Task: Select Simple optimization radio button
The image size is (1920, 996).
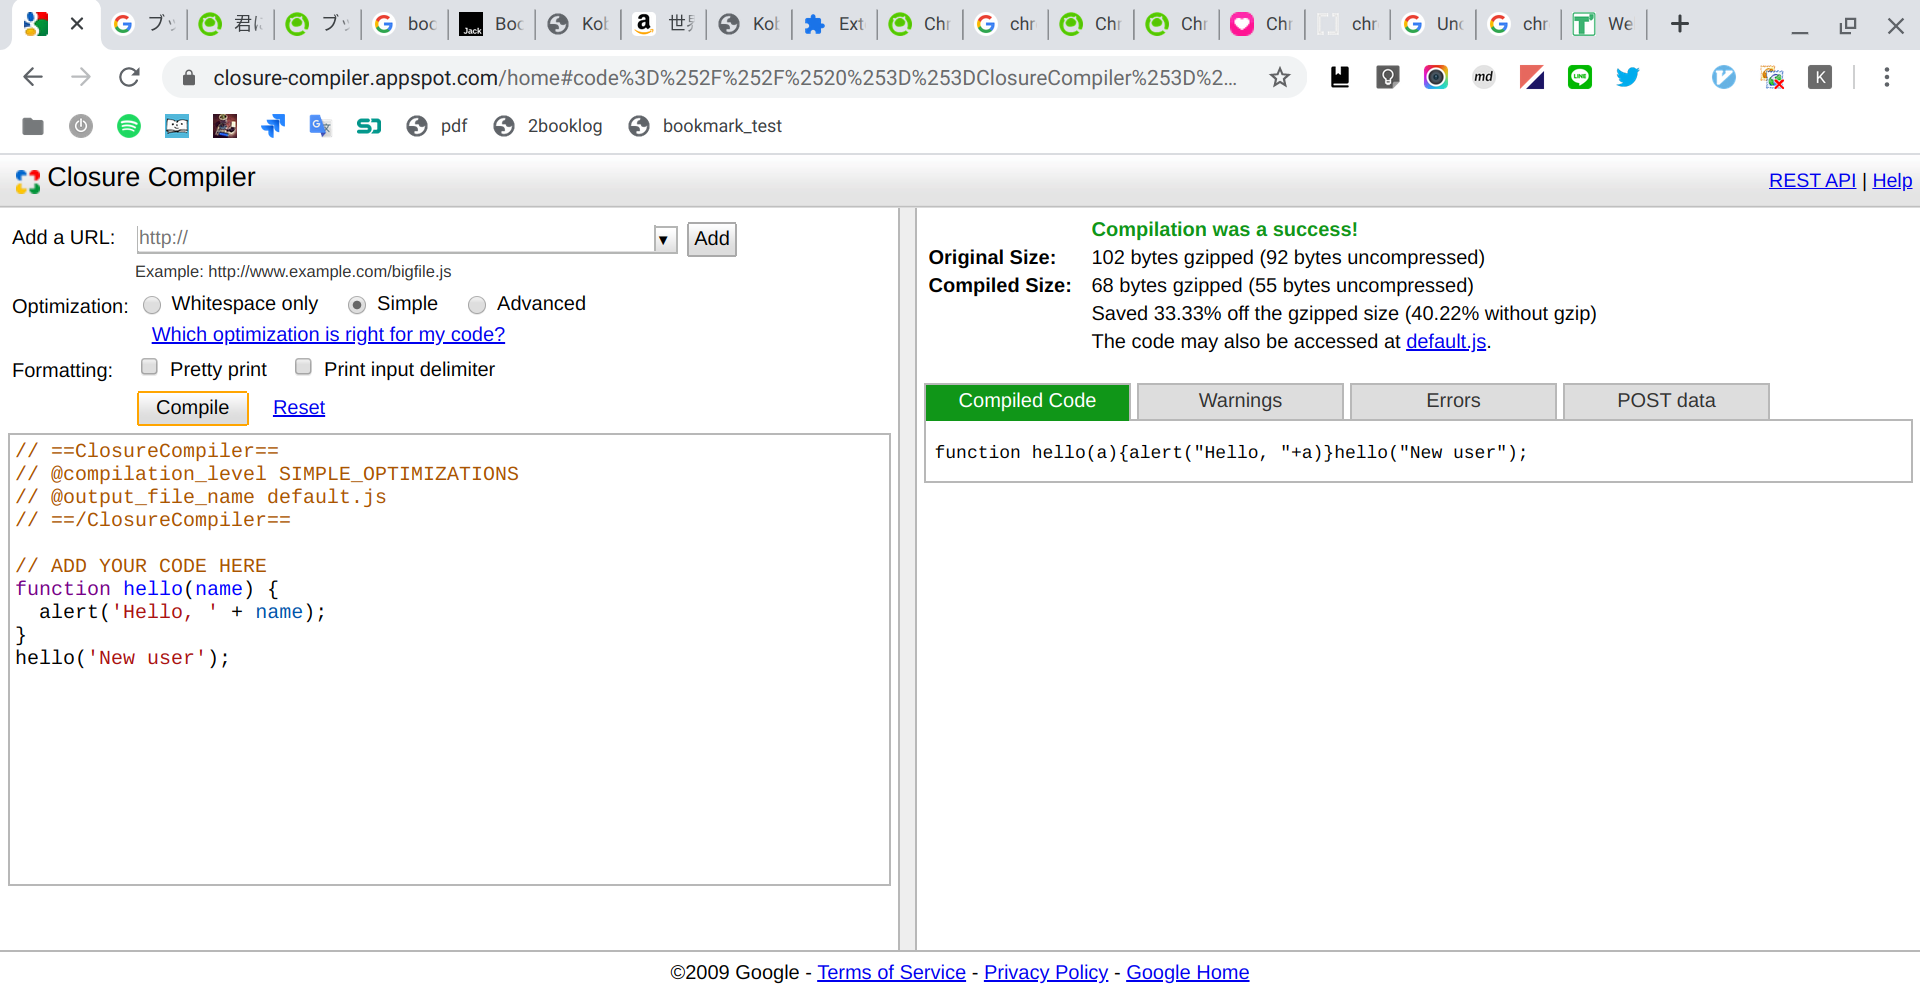Action: (x=357, y=305)
